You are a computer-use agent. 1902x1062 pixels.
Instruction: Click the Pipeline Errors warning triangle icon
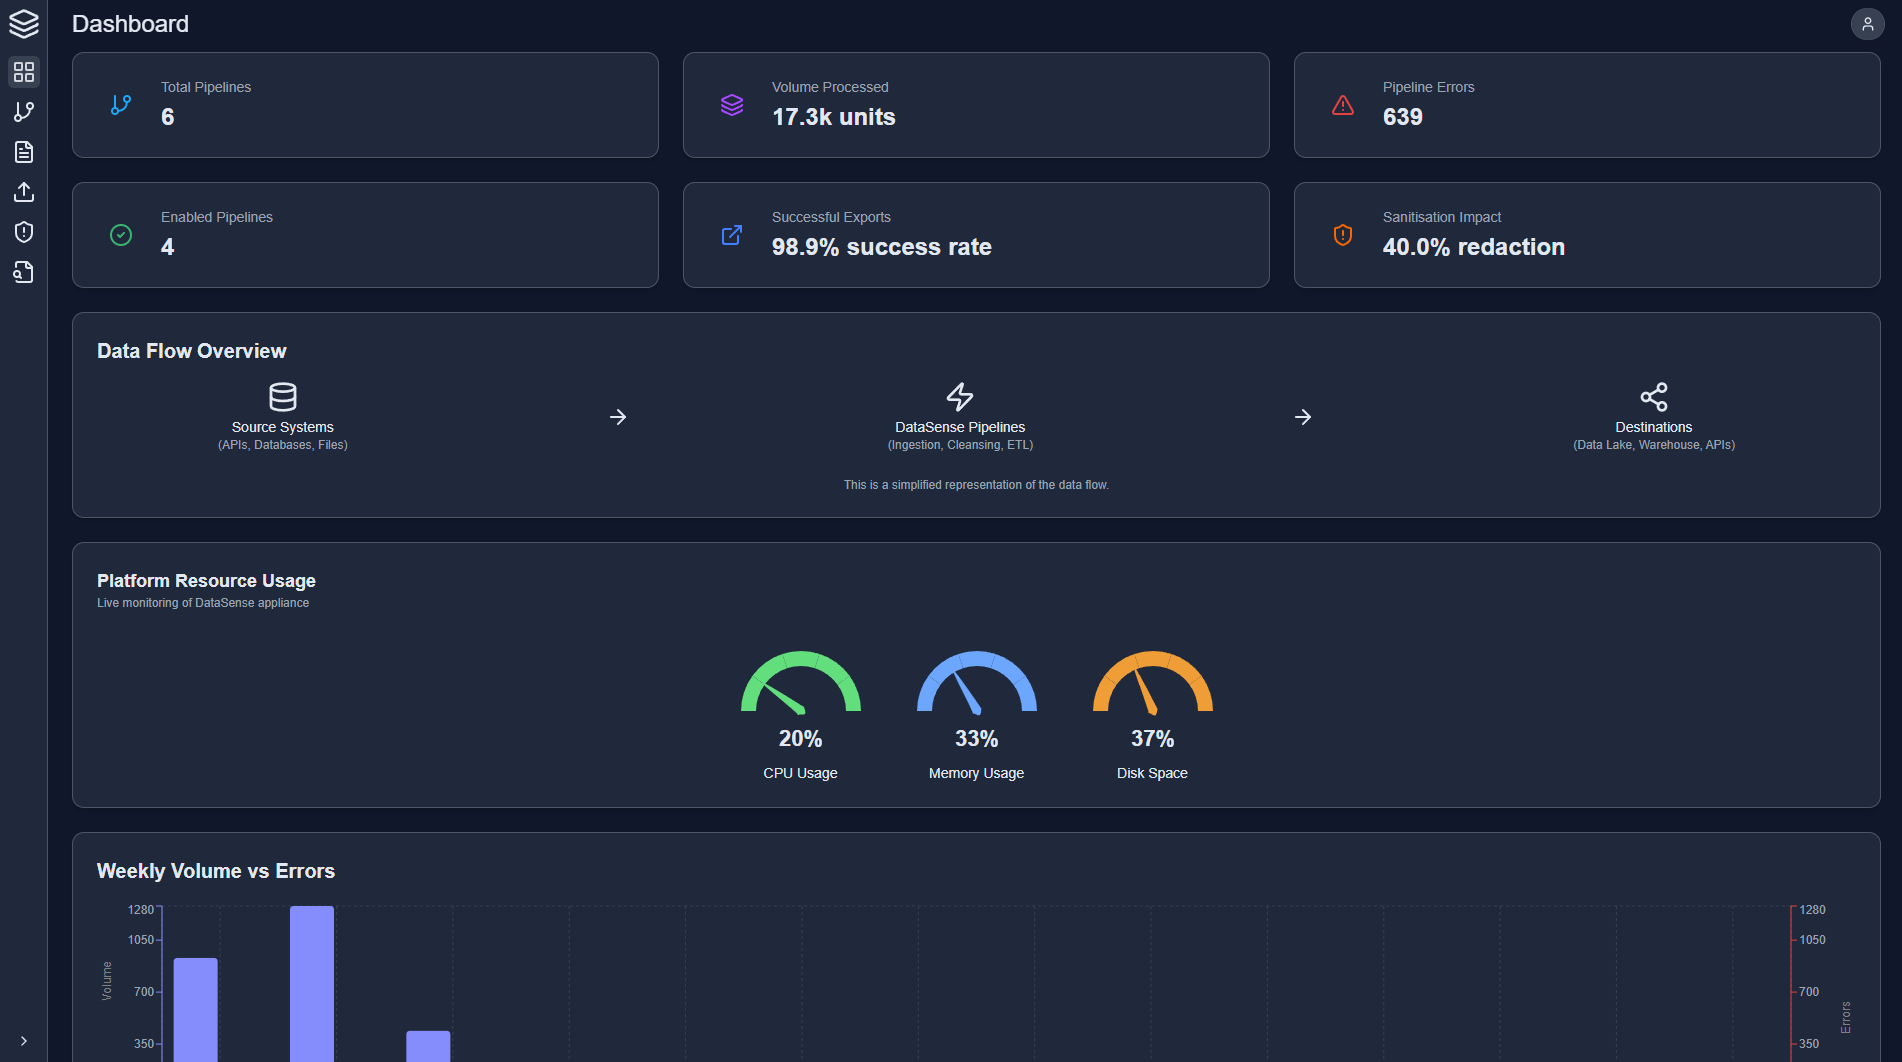coord(1341,104)
